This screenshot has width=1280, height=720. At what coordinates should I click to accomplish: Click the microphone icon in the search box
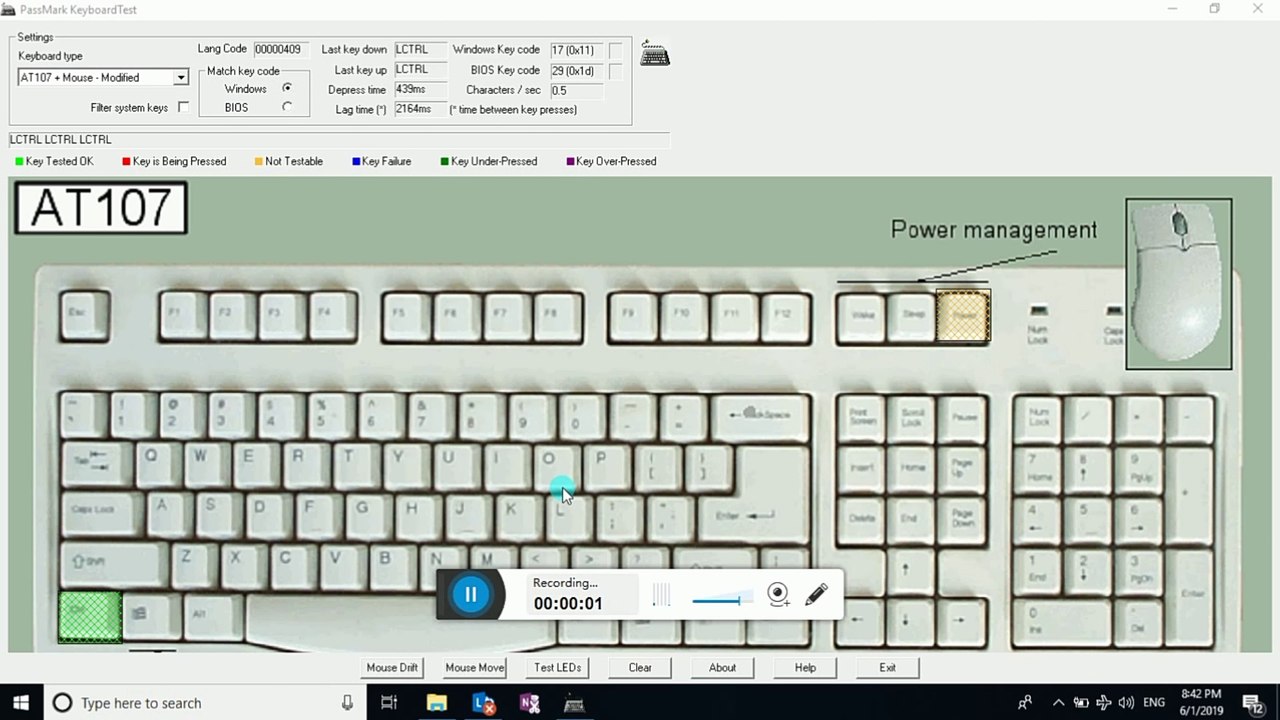347,703
